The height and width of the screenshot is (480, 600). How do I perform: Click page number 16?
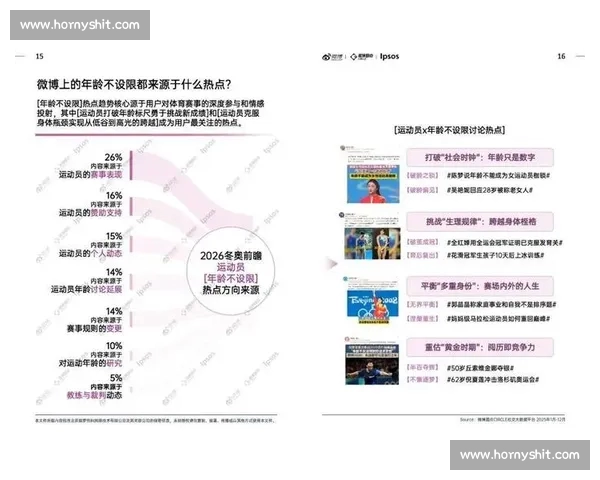pos(561,56)
